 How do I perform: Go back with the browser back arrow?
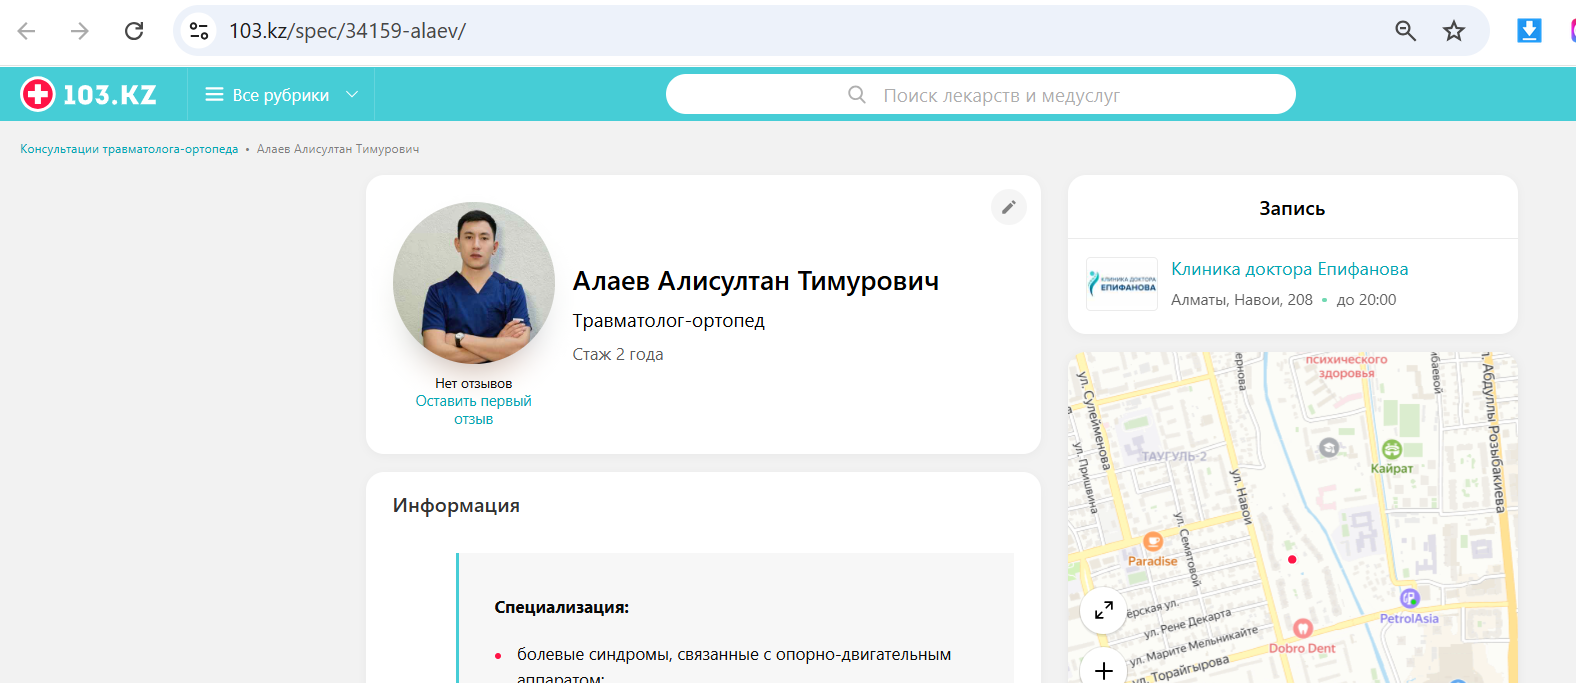pos(27,31)
